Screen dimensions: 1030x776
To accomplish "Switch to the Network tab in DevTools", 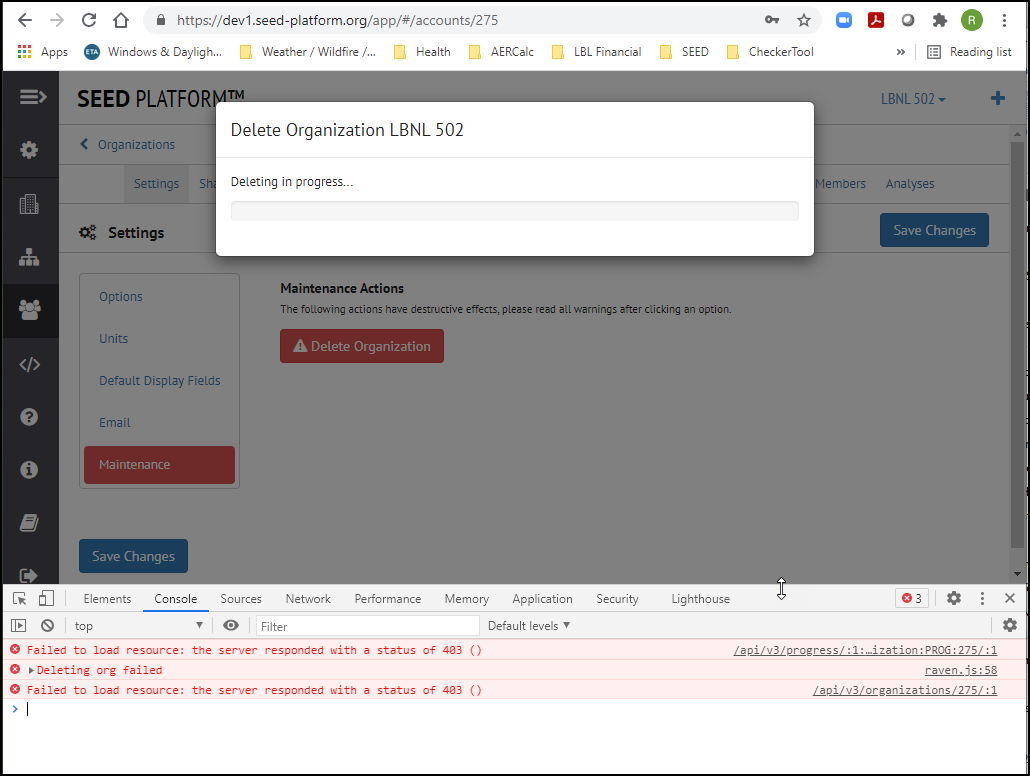I will (307, 598).
